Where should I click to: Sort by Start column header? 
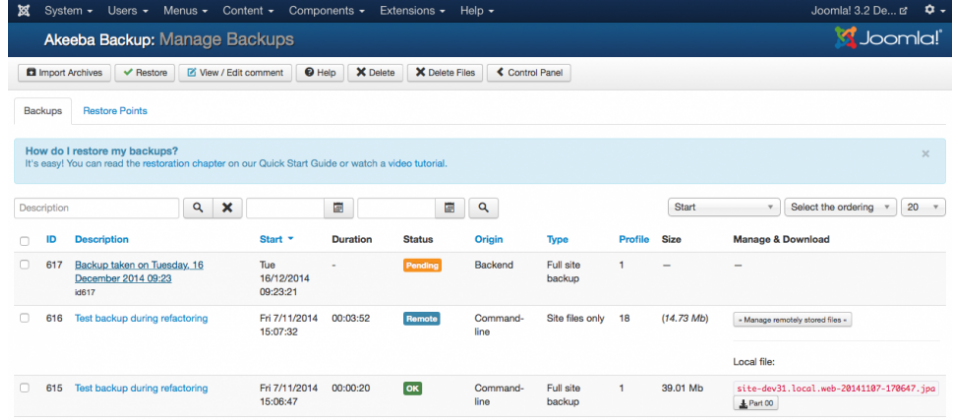(276, 239)
